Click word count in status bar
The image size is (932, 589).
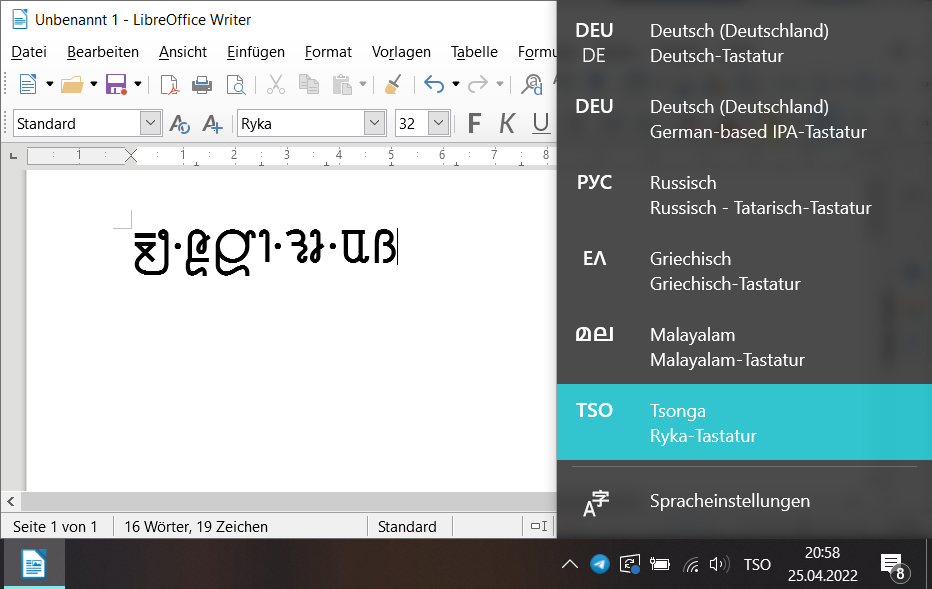pos(195,527)
